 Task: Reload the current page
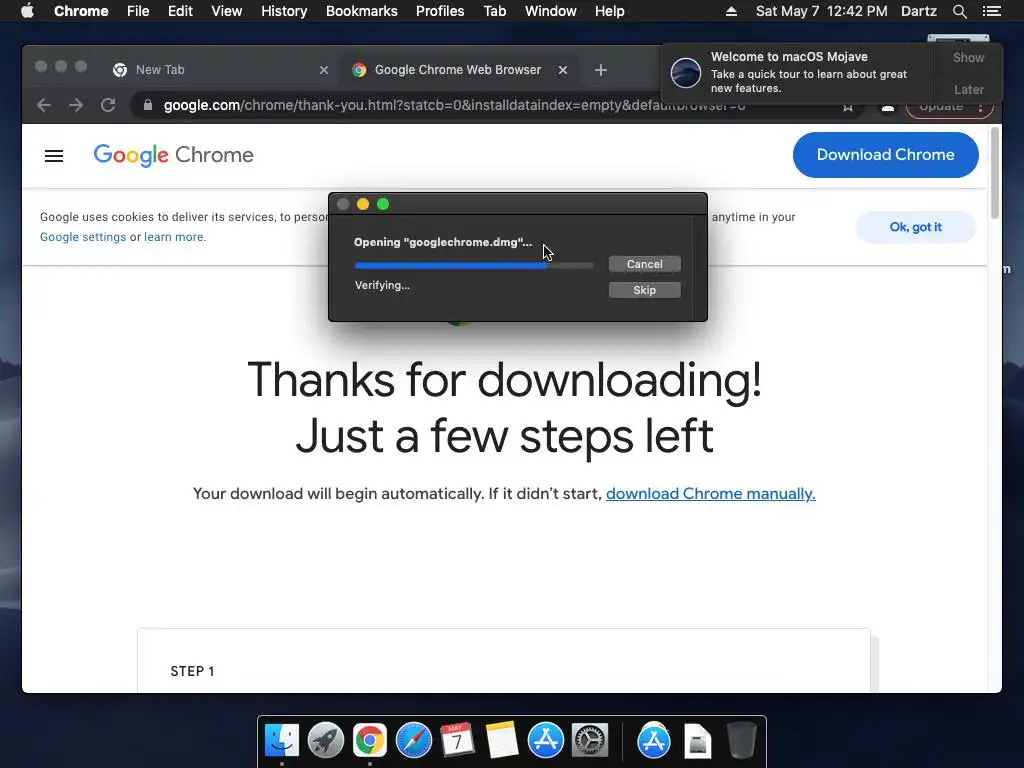tap(108, 105)
